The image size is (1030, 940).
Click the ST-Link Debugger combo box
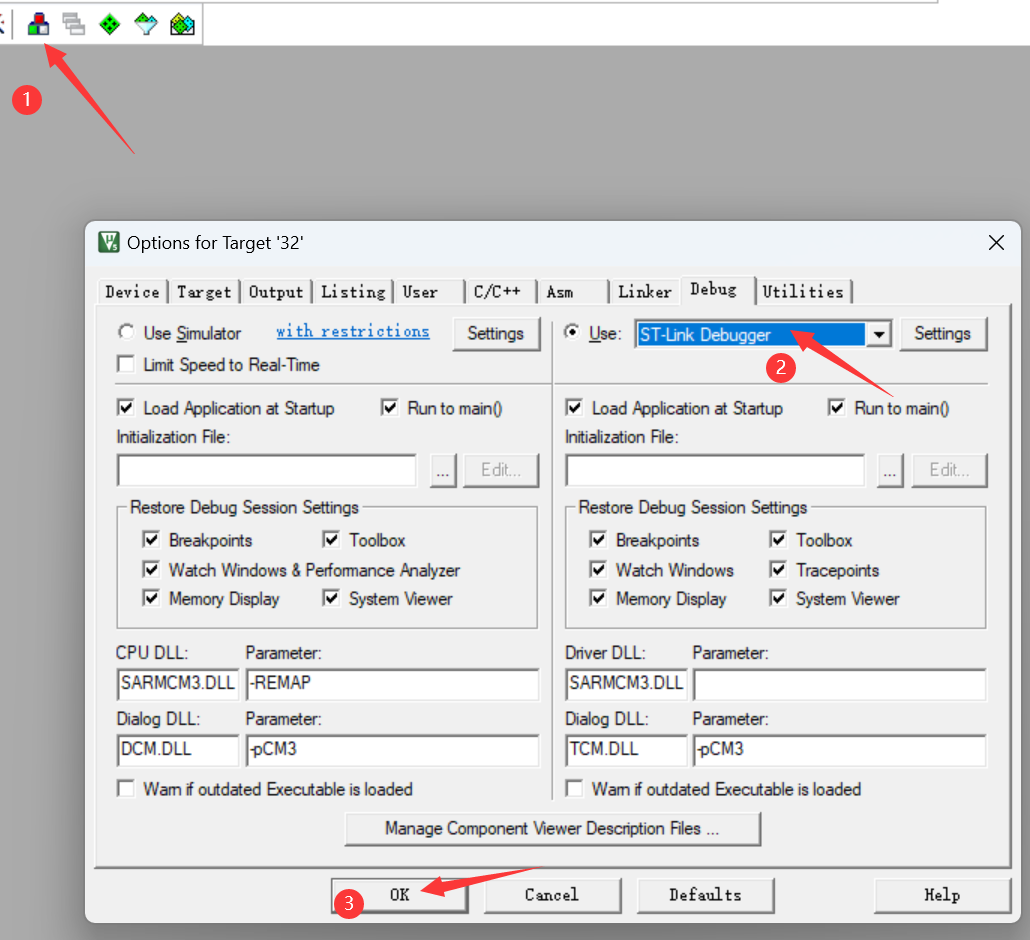coord(763,335)
